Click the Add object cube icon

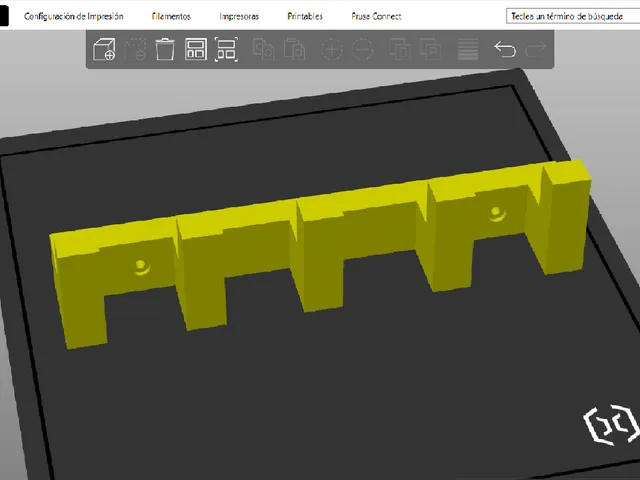point(104,49)
